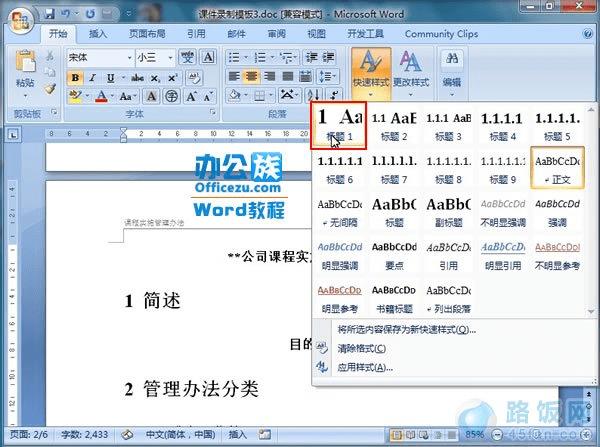Open the Quick Styles gallery button

[x=371, y=73]
